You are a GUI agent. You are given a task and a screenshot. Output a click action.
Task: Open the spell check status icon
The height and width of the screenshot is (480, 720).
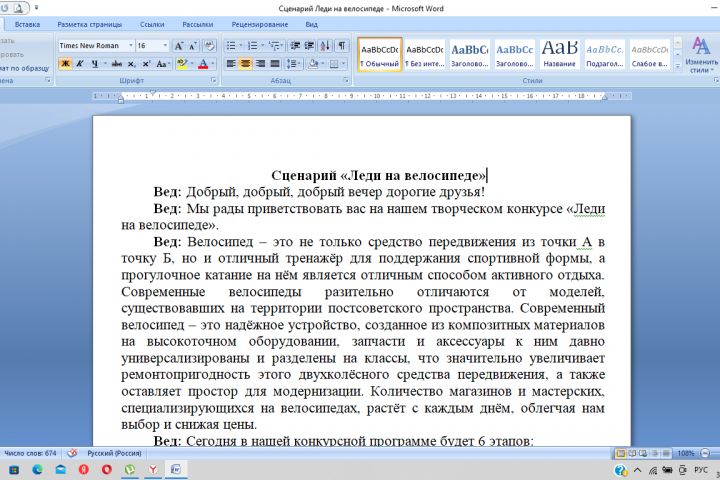(72, 453)
